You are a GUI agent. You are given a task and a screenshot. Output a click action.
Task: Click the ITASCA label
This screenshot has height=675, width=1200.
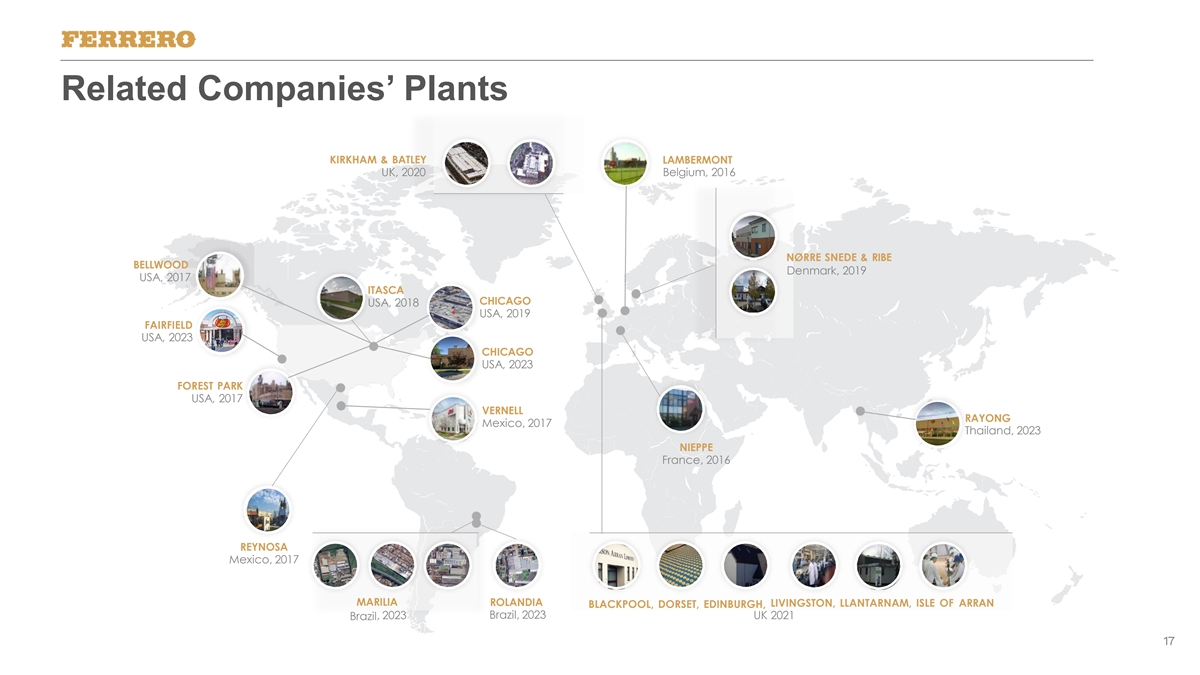(386, 290)
